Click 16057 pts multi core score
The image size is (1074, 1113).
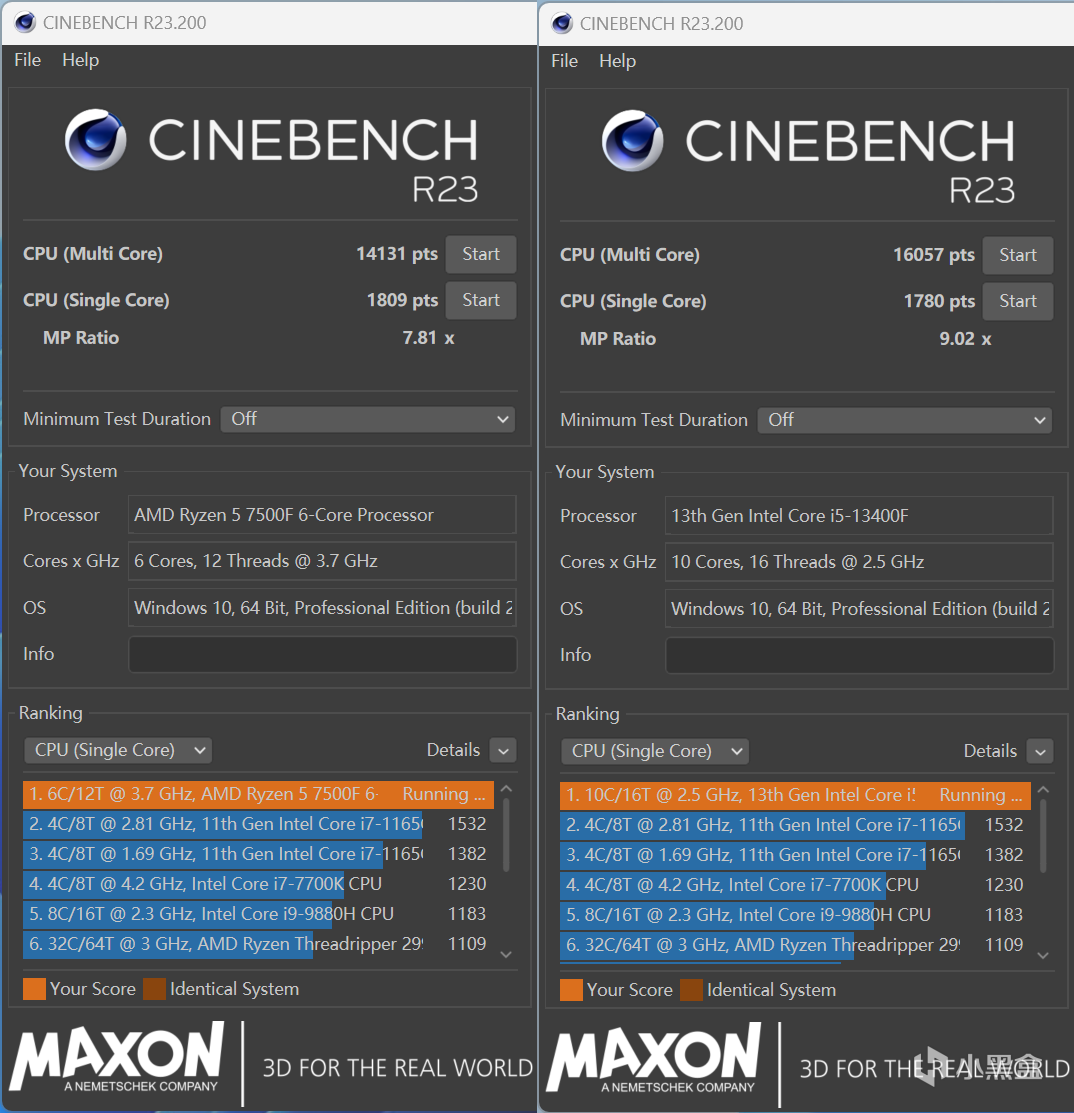pos(933,254)
